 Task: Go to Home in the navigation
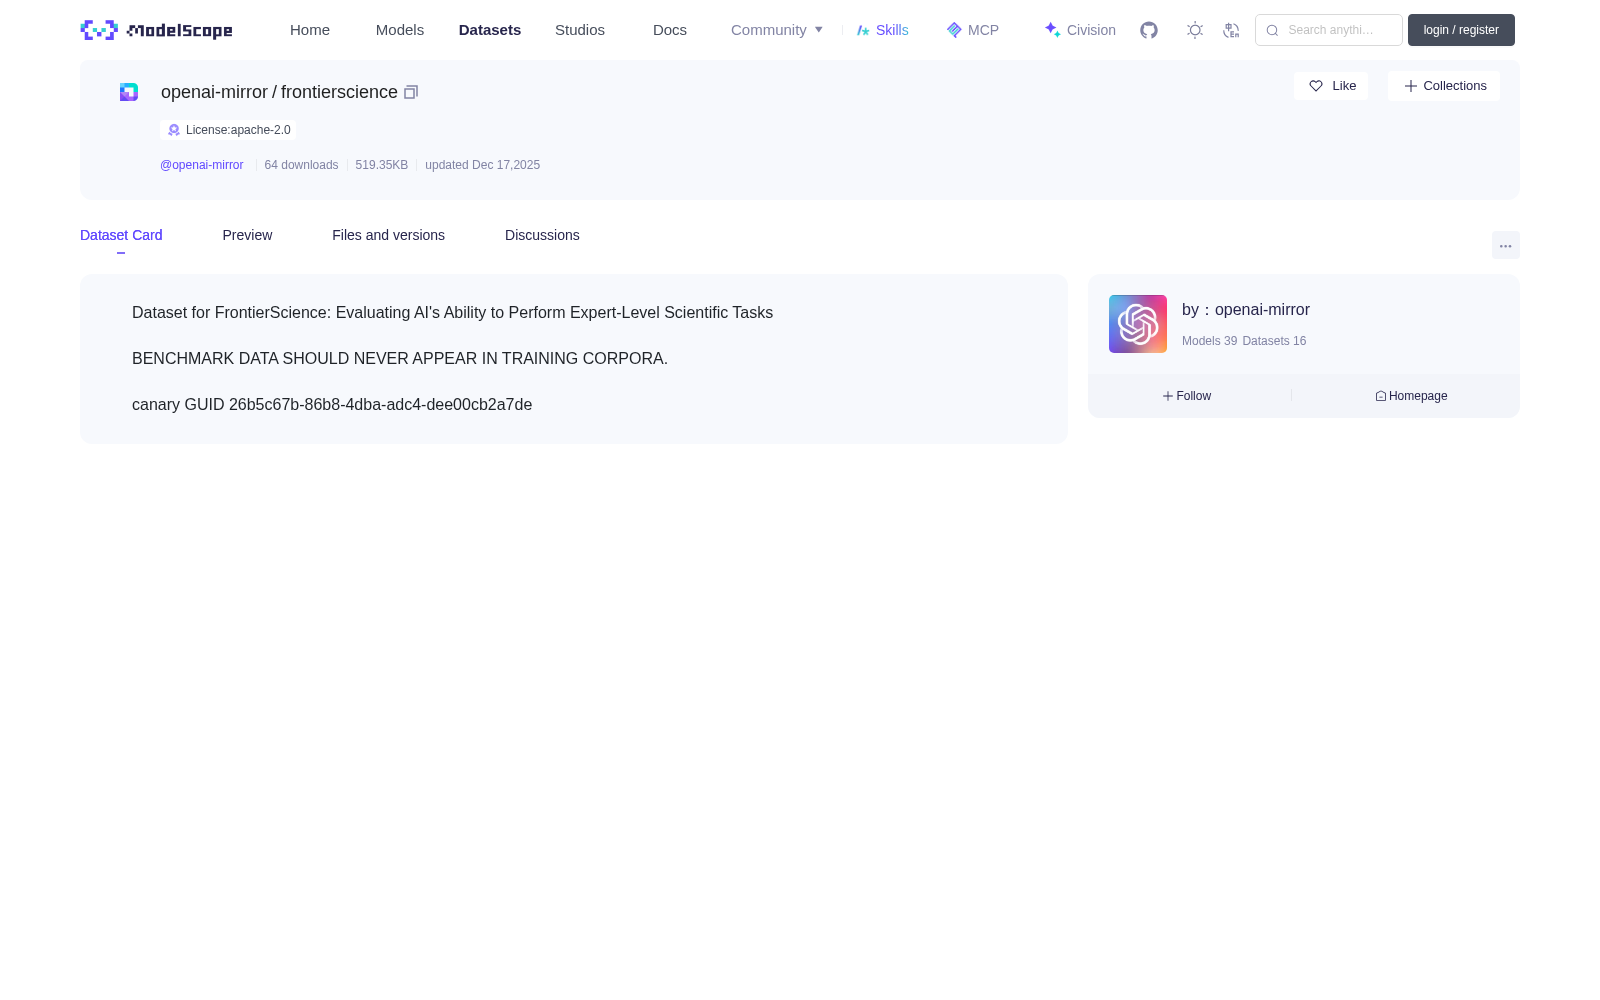(310, 30)
